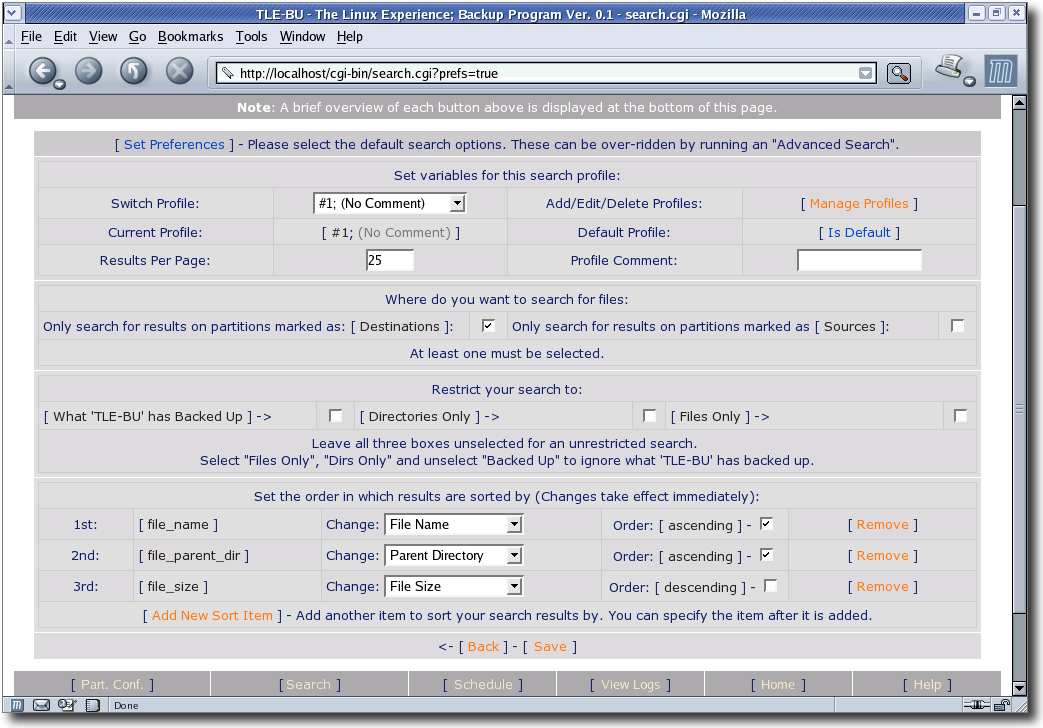The image size is (1043, 728).
Task: Click the URL address field
Action: click(545, 73)
